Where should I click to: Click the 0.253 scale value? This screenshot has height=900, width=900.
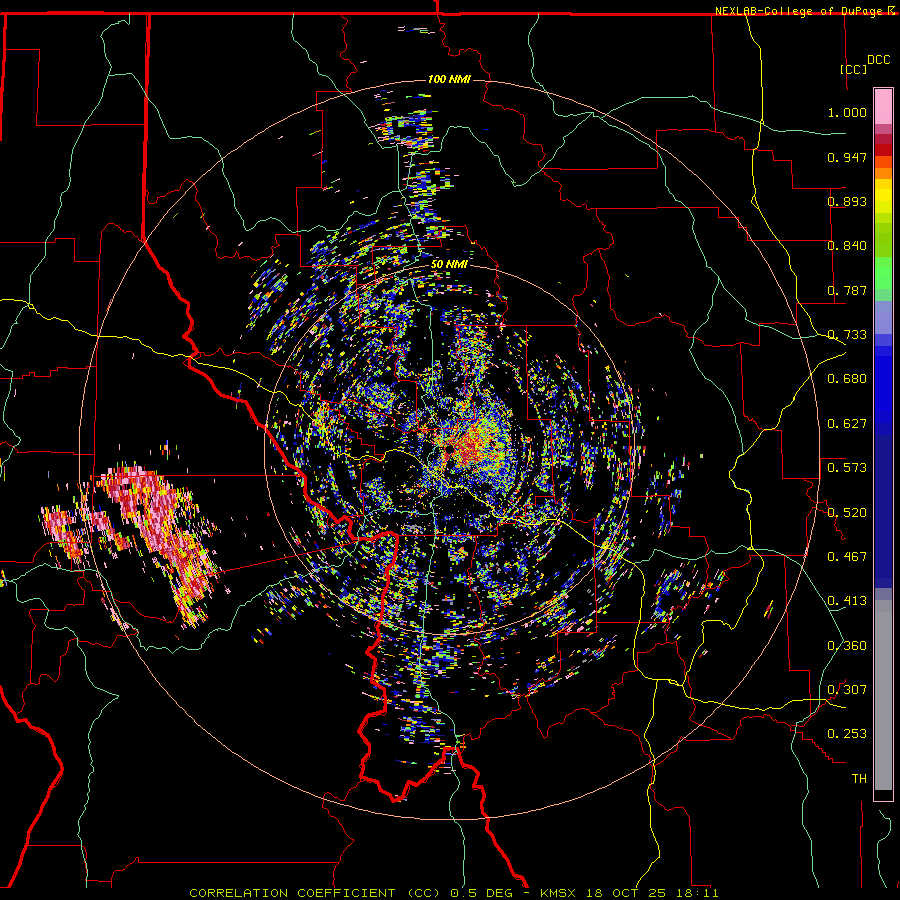tap(847, 734)
